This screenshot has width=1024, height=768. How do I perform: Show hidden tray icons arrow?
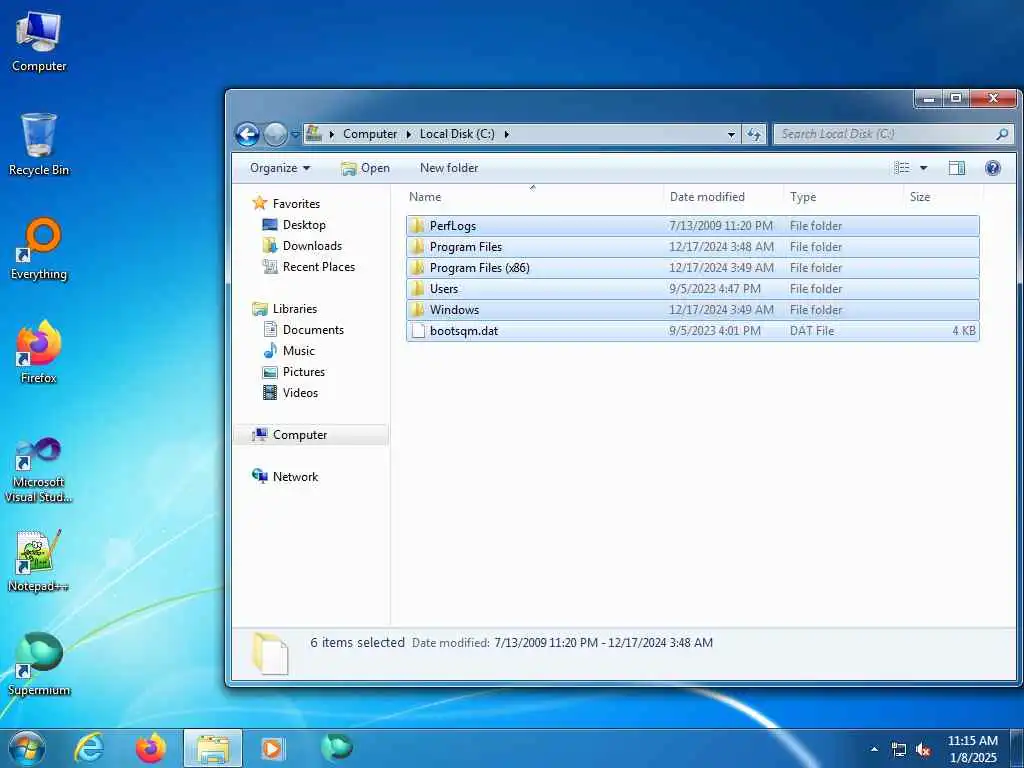coord(874,749)
